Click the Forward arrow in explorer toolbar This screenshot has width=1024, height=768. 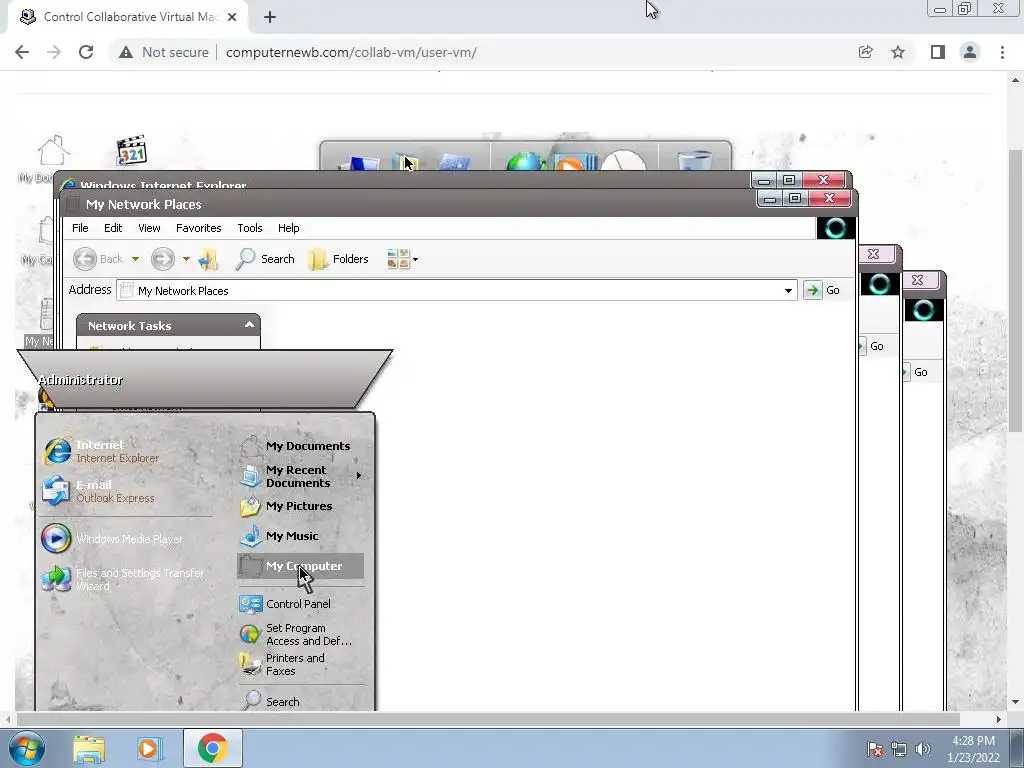(163, 259)
